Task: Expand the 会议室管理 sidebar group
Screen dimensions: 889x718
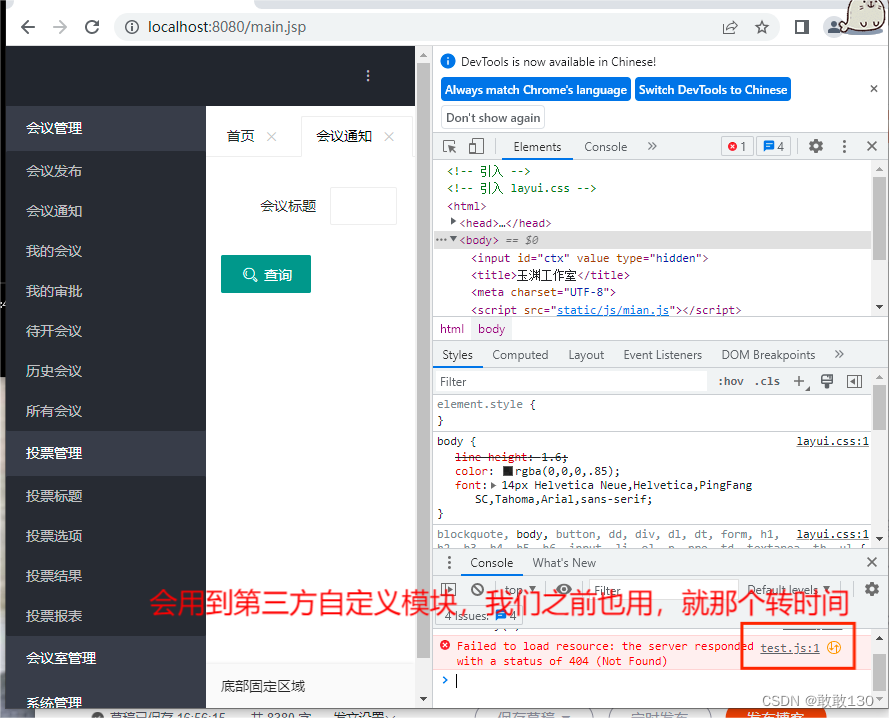Action: coord(105,658)
